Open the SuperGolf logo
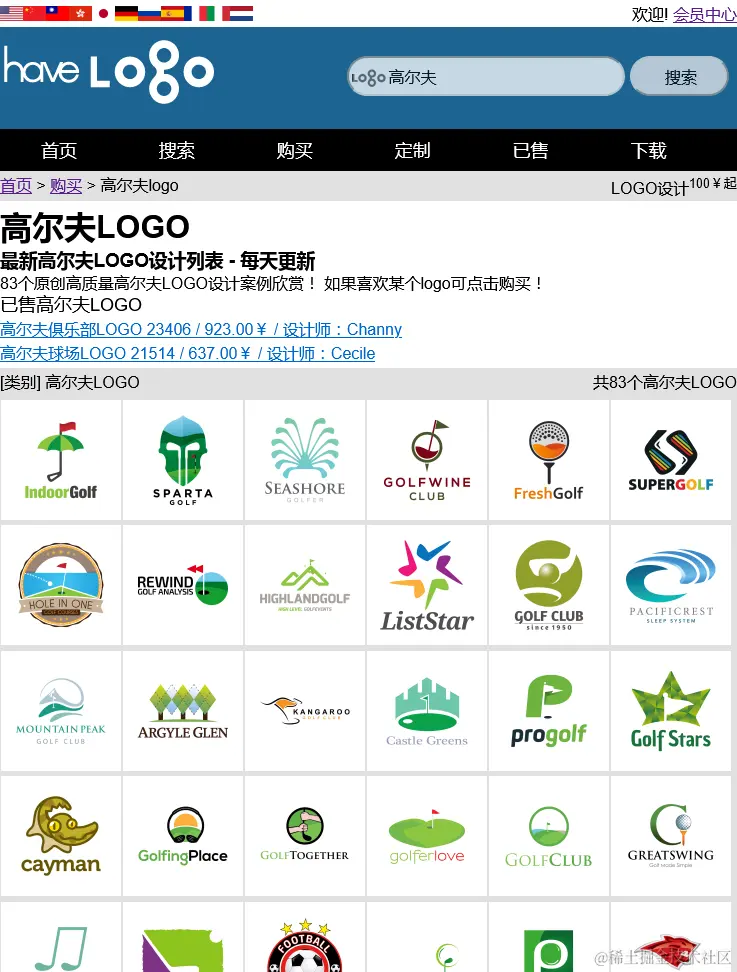The width and height of the screenshot is (737, 972). click(x=671, y=460)
